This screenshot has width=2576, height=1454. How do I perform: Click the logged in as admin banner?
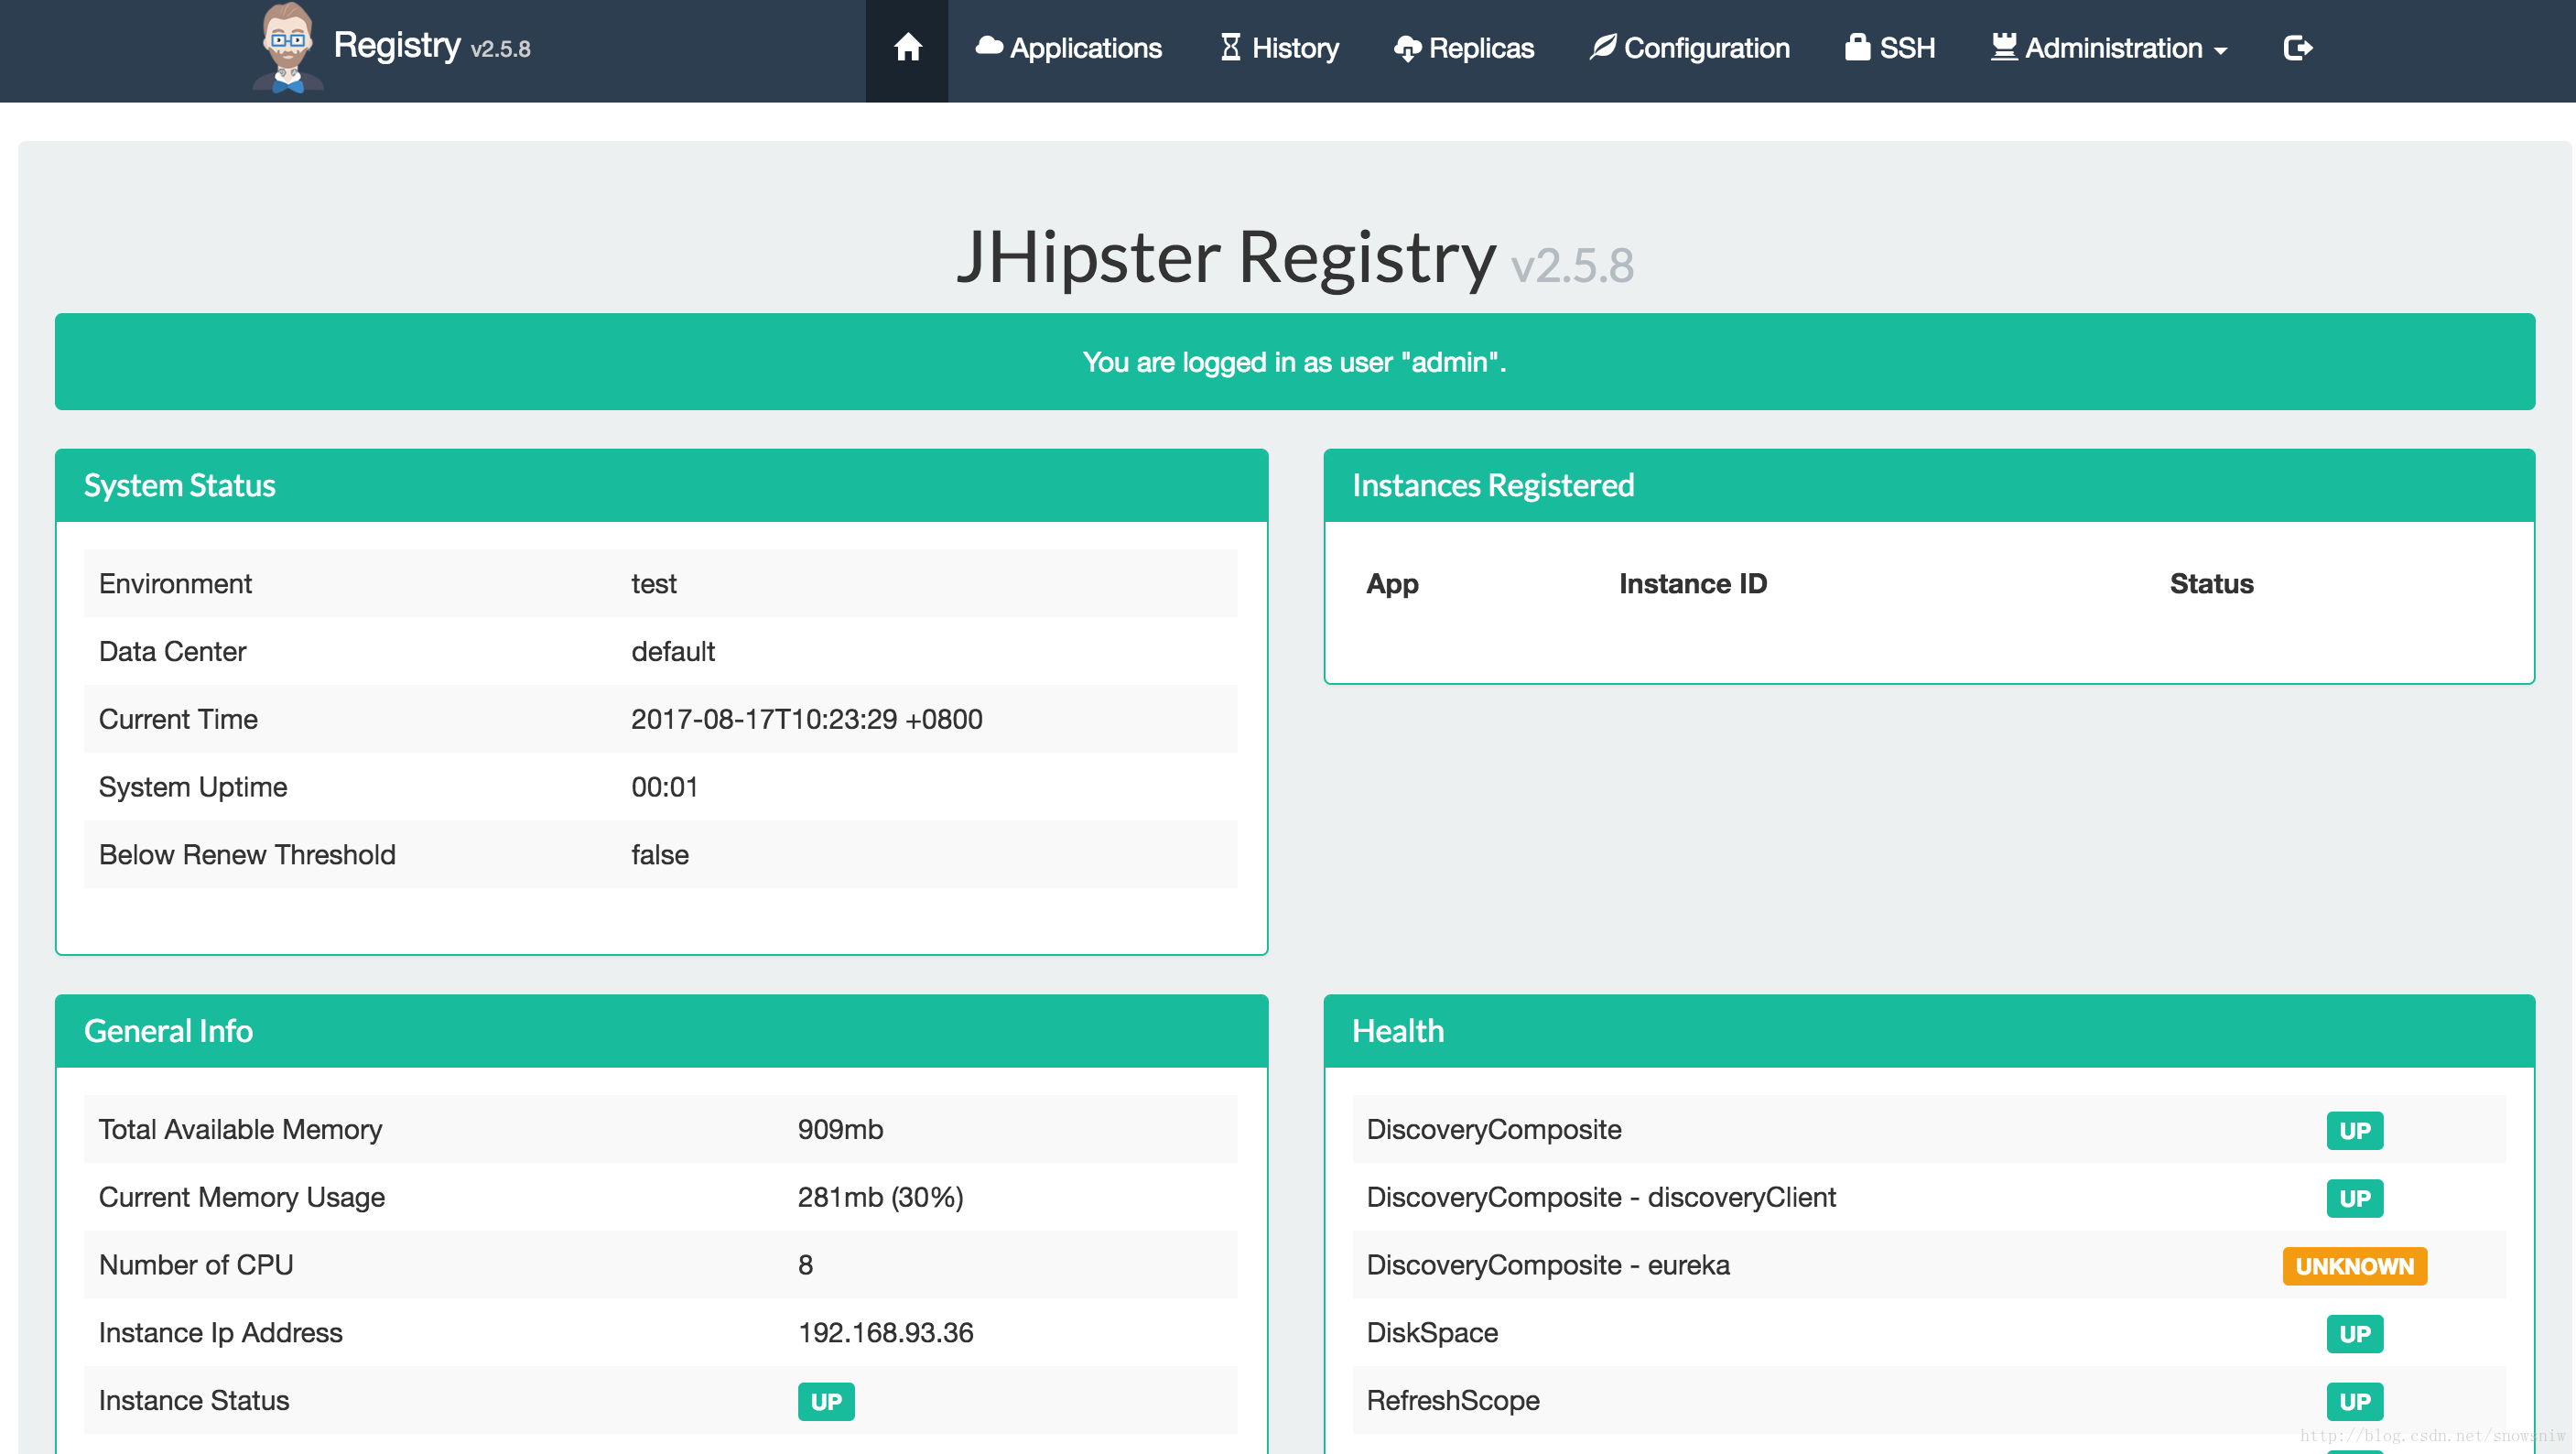pos(1294,361)
